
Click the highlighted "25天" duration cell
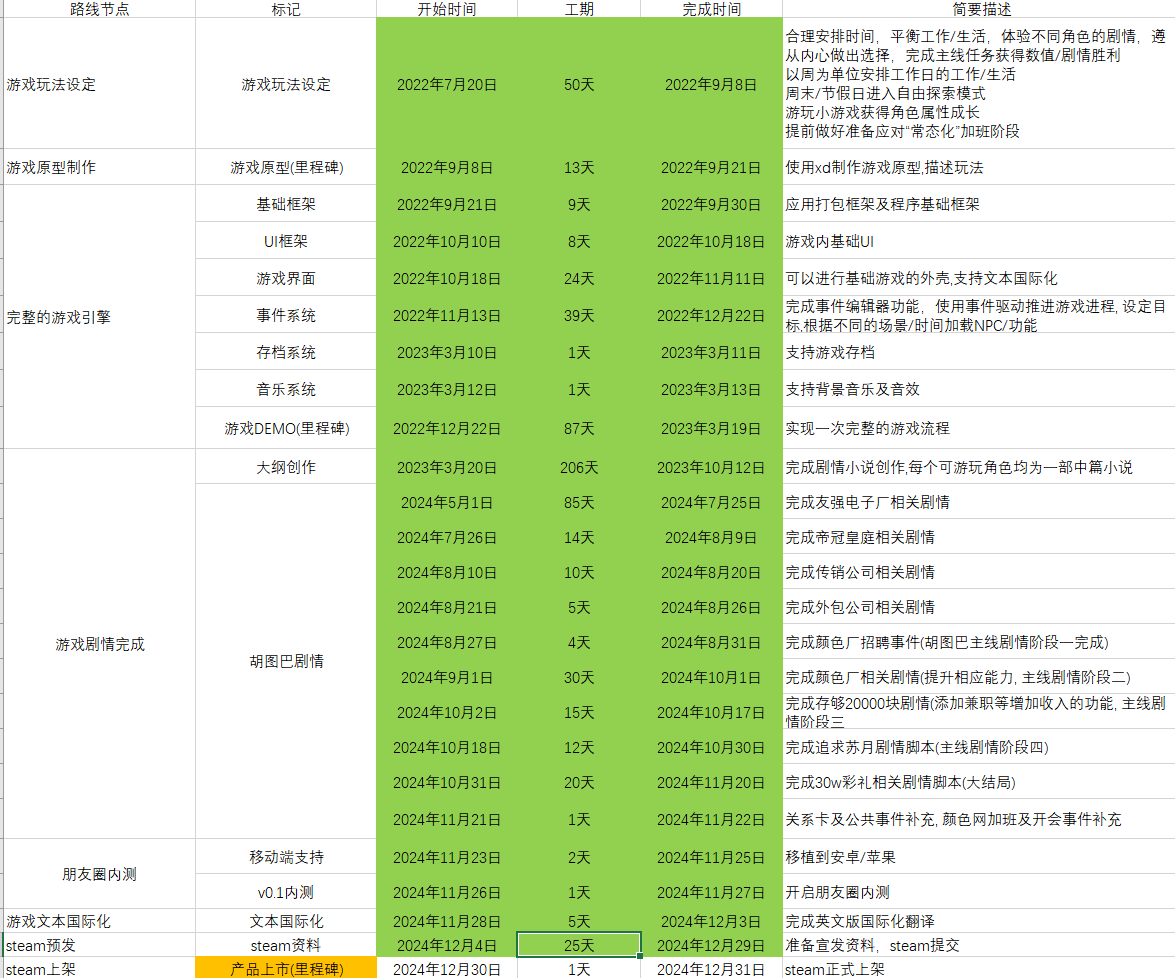coord(579,945)
